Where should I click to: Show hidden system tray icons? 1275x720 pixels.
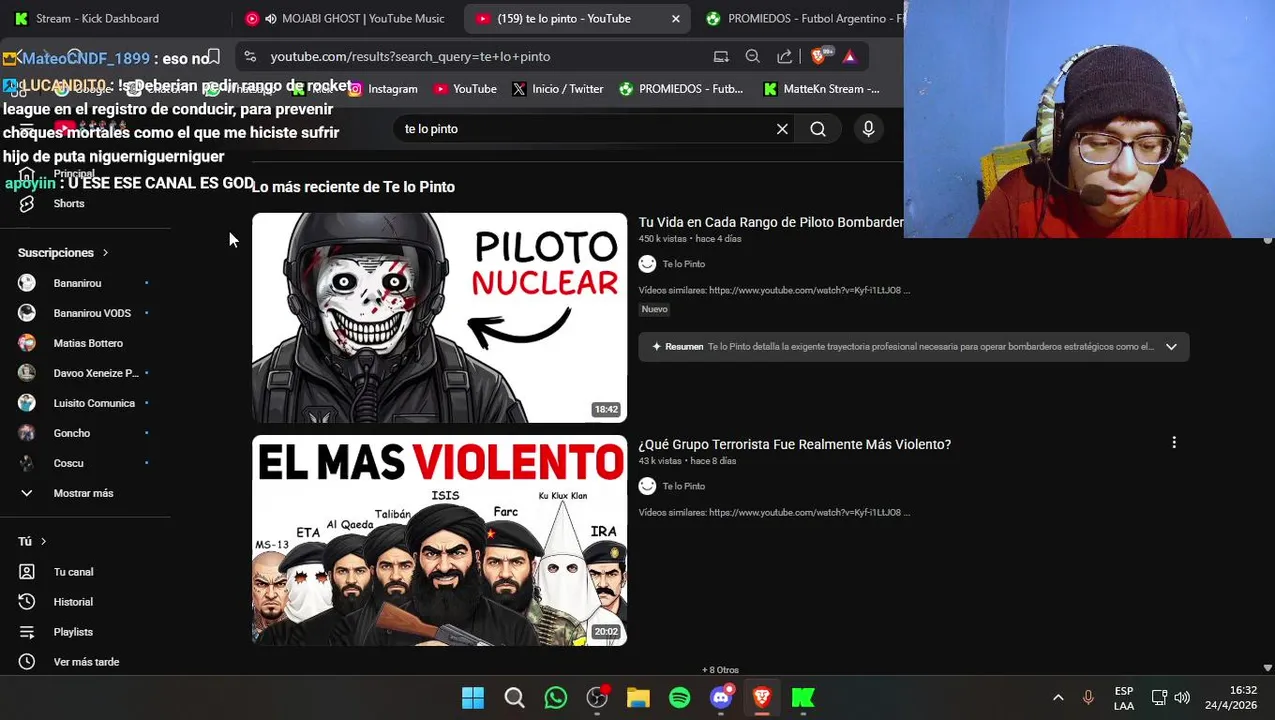1058,698
